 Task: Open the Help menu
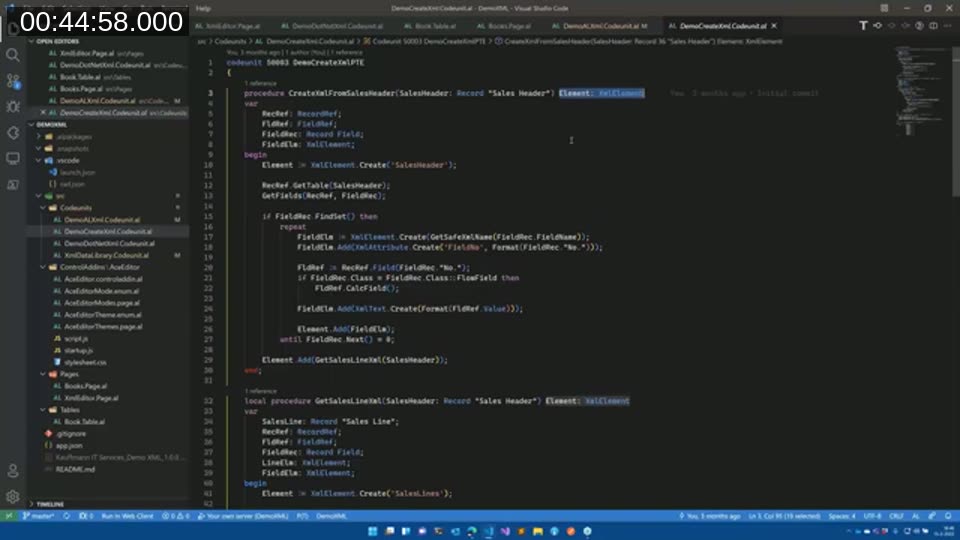coord(203,9)
